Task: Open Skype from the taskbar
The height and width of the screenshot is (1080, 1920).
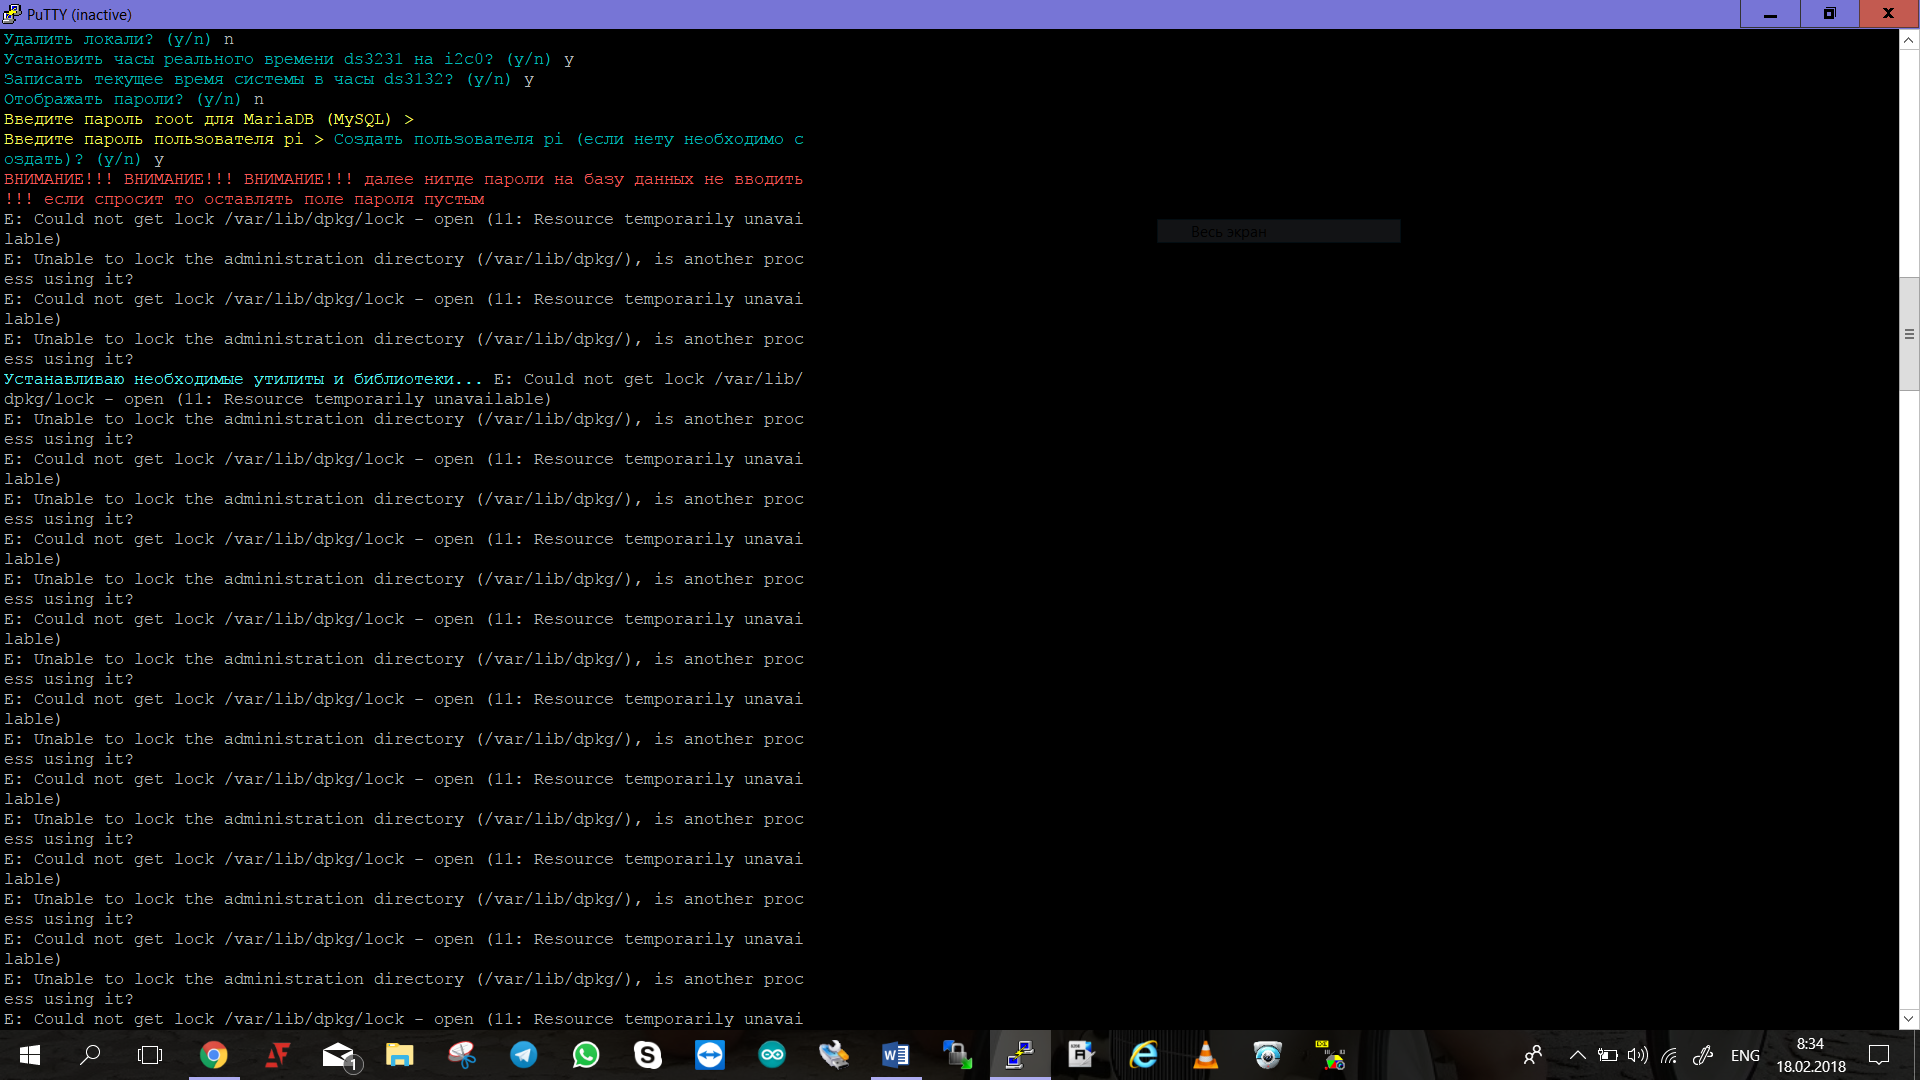Action: click(x=648, y=1055)
